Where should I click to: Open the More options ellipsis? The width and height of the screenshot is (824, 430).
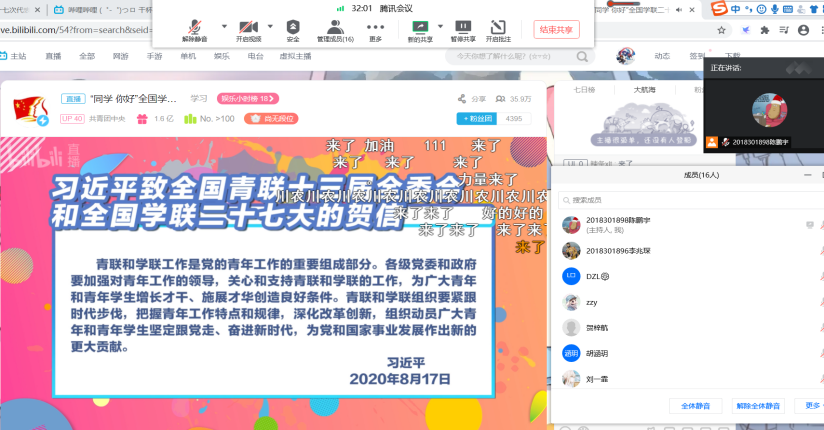coord(376,29)
